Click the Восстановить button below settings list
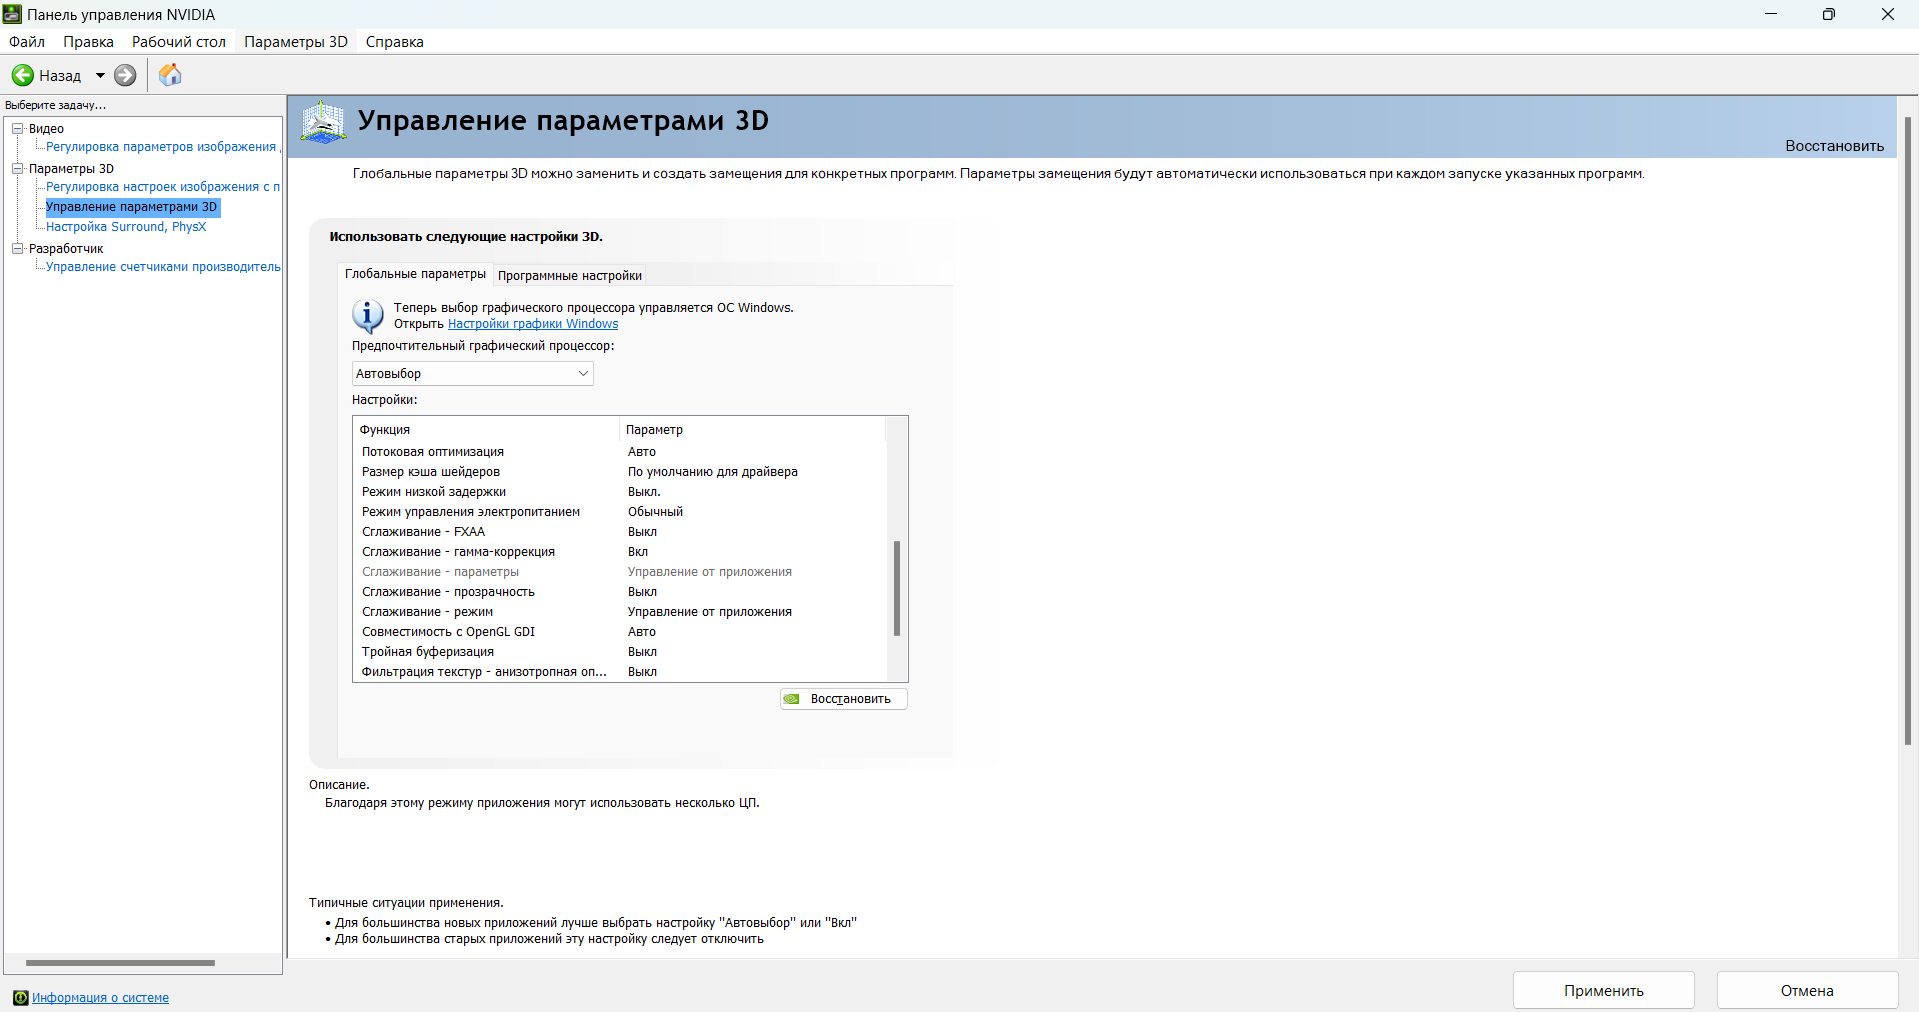 (844, 699)
